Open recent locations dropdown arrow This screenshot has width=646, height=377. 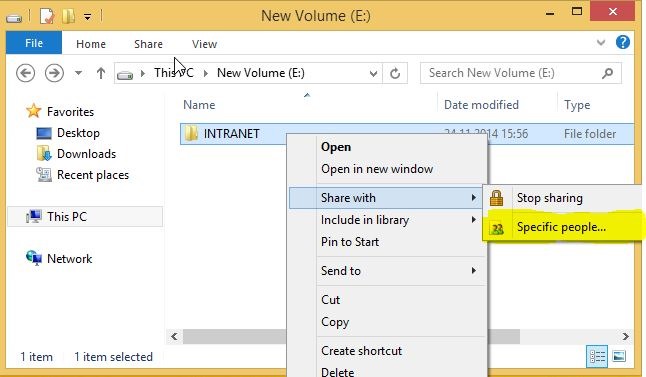coord(78,73)
